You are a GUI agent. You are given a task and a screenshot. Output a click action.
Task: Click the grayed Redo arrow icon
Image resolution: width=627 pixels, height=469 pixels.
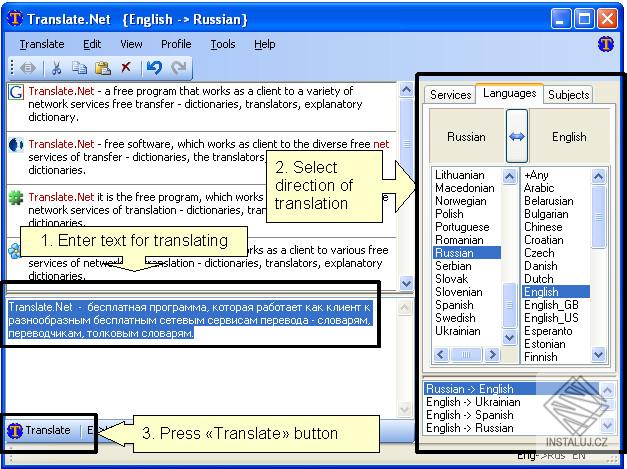coord(178,68)
